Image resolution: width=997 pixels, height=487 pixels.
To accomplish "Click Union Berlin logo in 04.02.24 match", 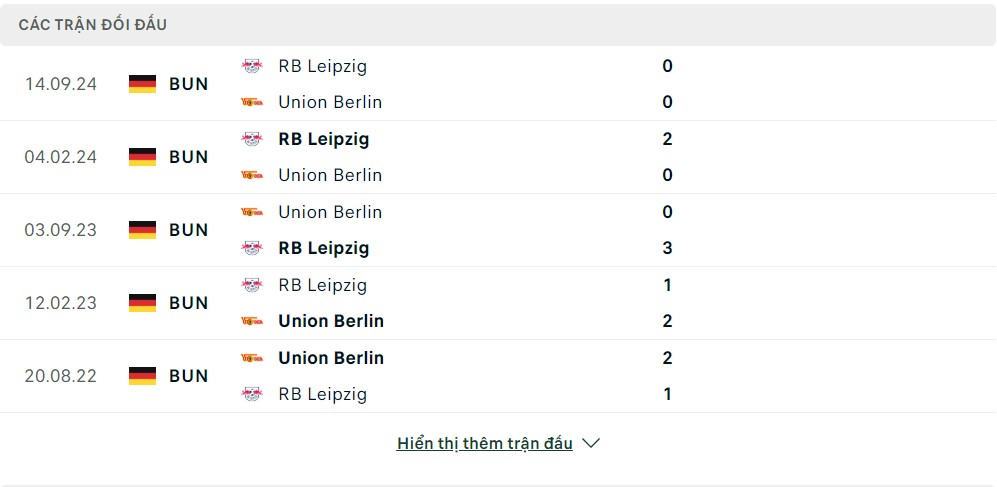I will click(252, 175).
